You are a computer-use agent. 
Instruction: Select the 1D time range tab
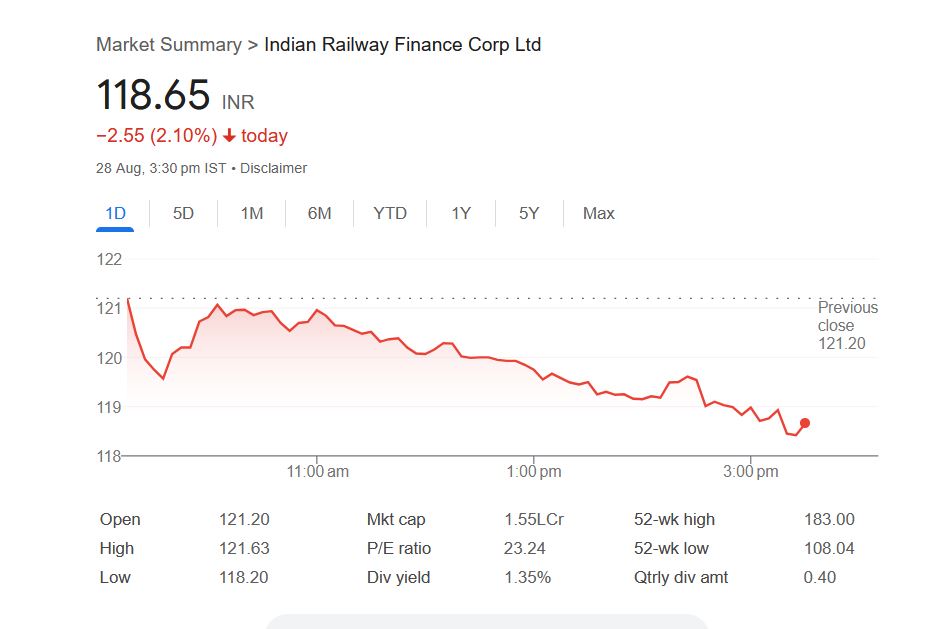click(x=115, y=213)
